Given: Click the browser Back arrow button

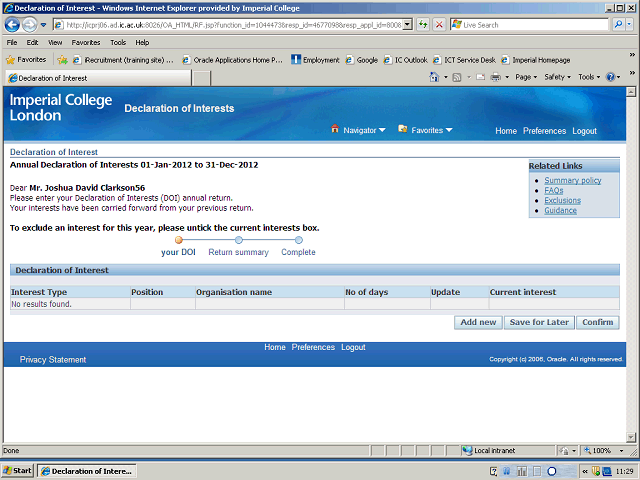Looking at the screenshot, I should pos(13,24).
